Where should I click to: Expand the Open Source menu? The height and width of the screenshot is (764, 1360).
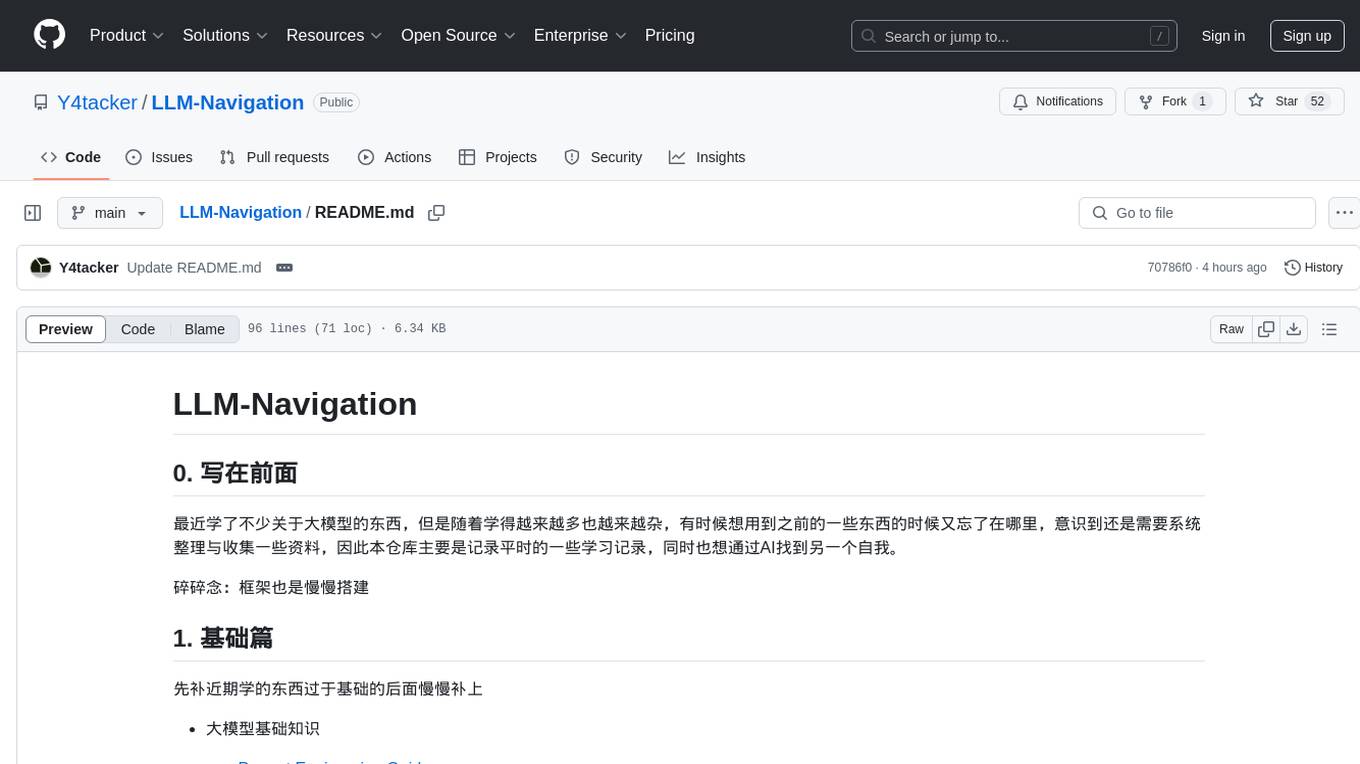tap(458, 35)
